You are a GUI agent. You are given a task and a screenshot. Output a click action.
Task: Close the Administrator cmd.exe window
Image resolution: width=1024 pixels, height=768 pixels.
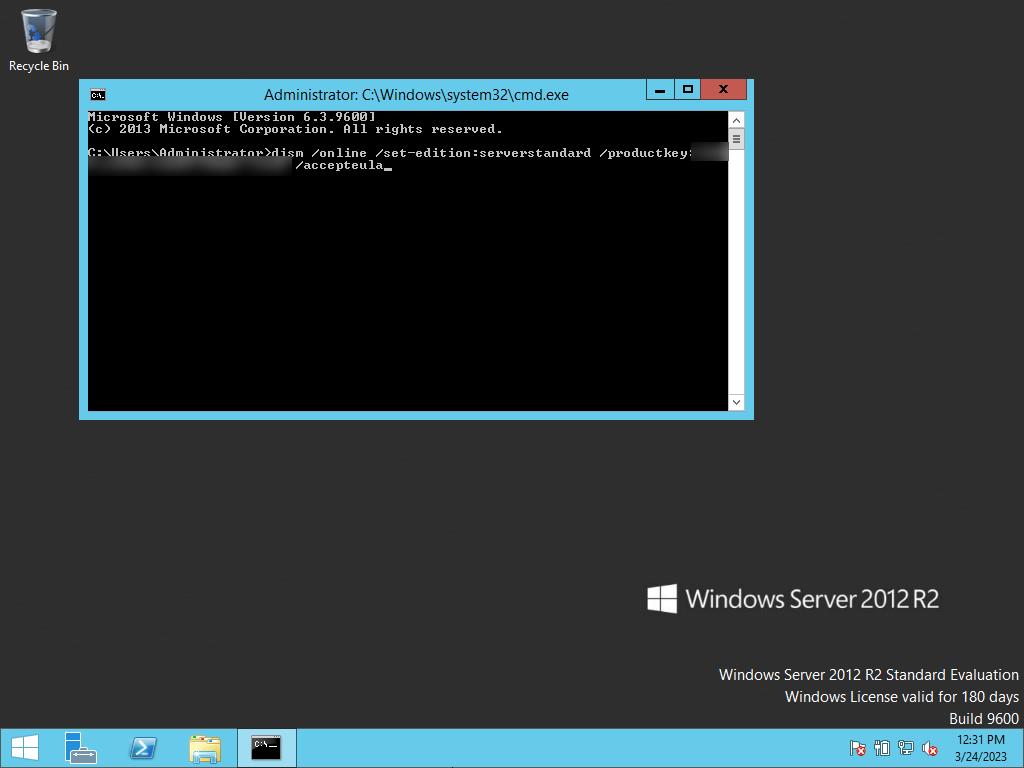point(723,89)
